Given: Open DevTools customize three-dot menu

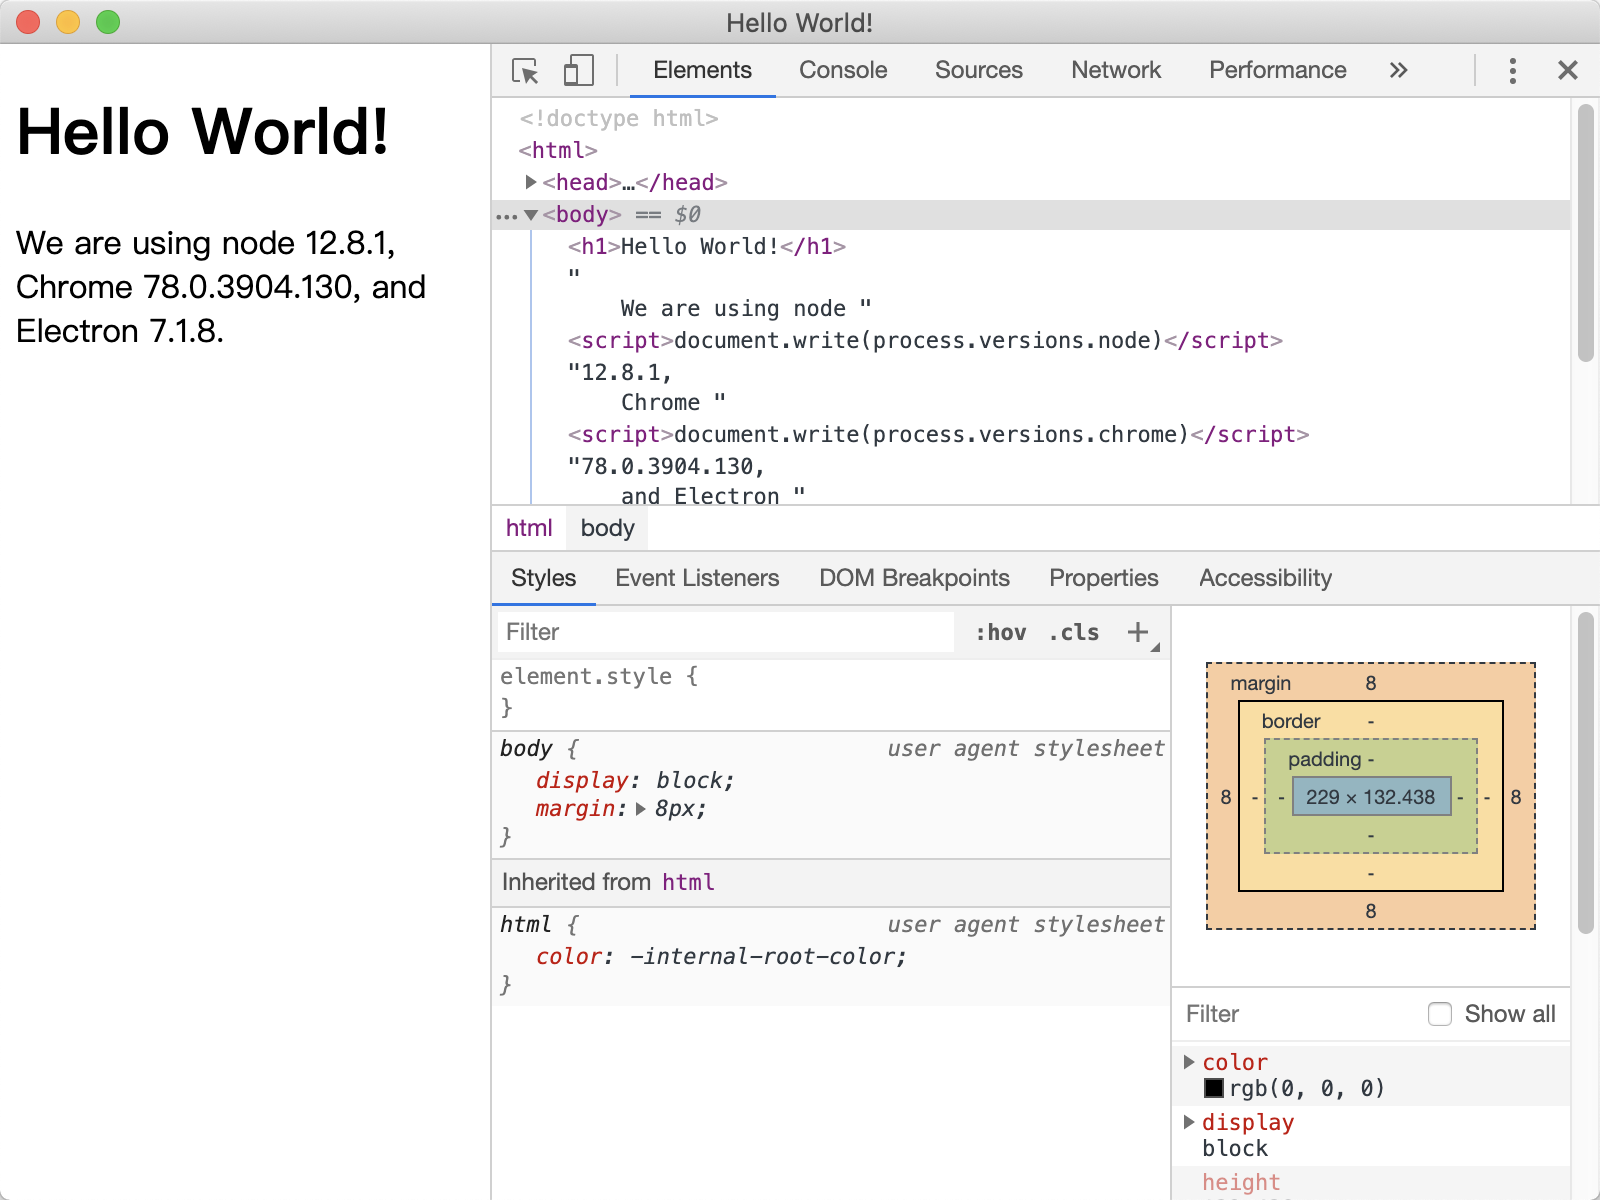Looking at the screenshot, I should [1512, 70].
